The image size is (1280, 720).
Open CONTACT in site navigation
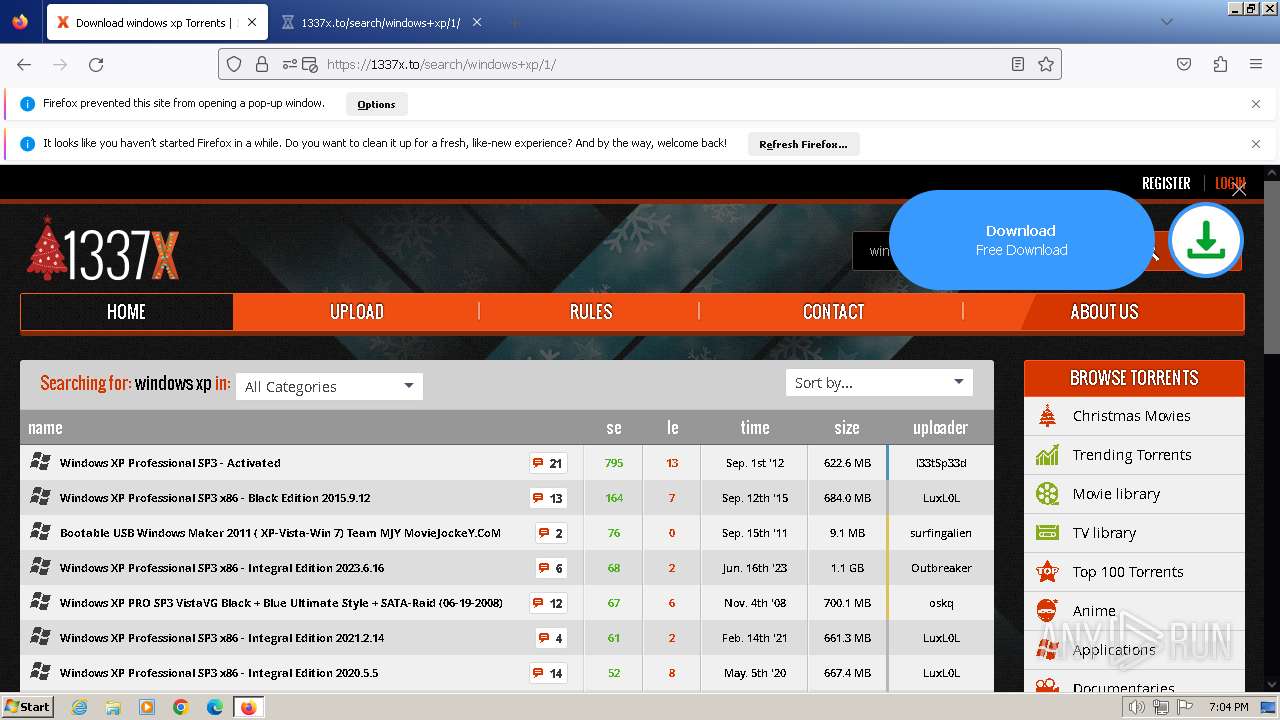(x=833, y=312)
